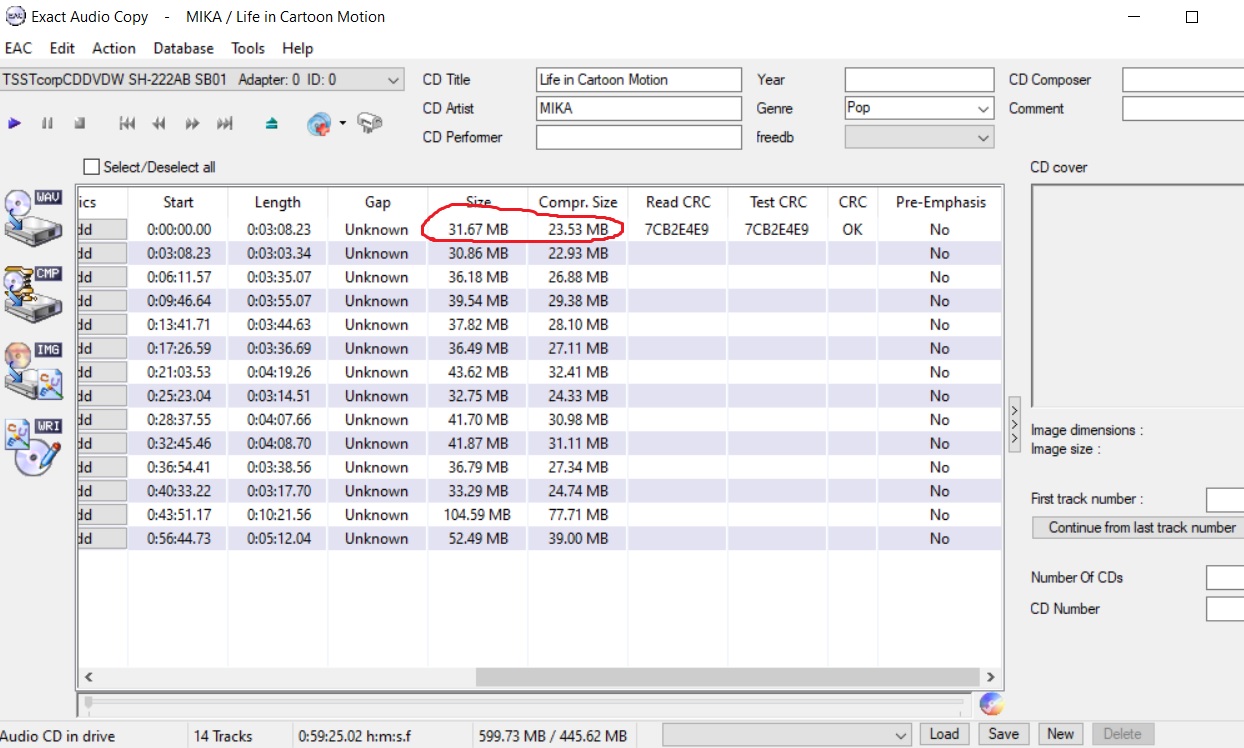Click the Test CRC column header
Viewport: 1244px width, 748px height.
777,202
